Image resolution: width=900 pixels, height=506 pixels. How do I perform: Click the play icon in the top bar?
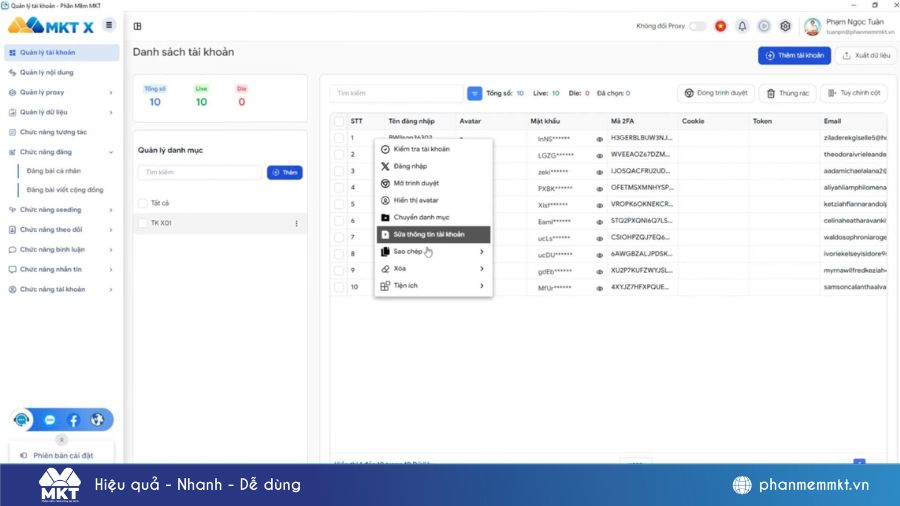point(764,26)
